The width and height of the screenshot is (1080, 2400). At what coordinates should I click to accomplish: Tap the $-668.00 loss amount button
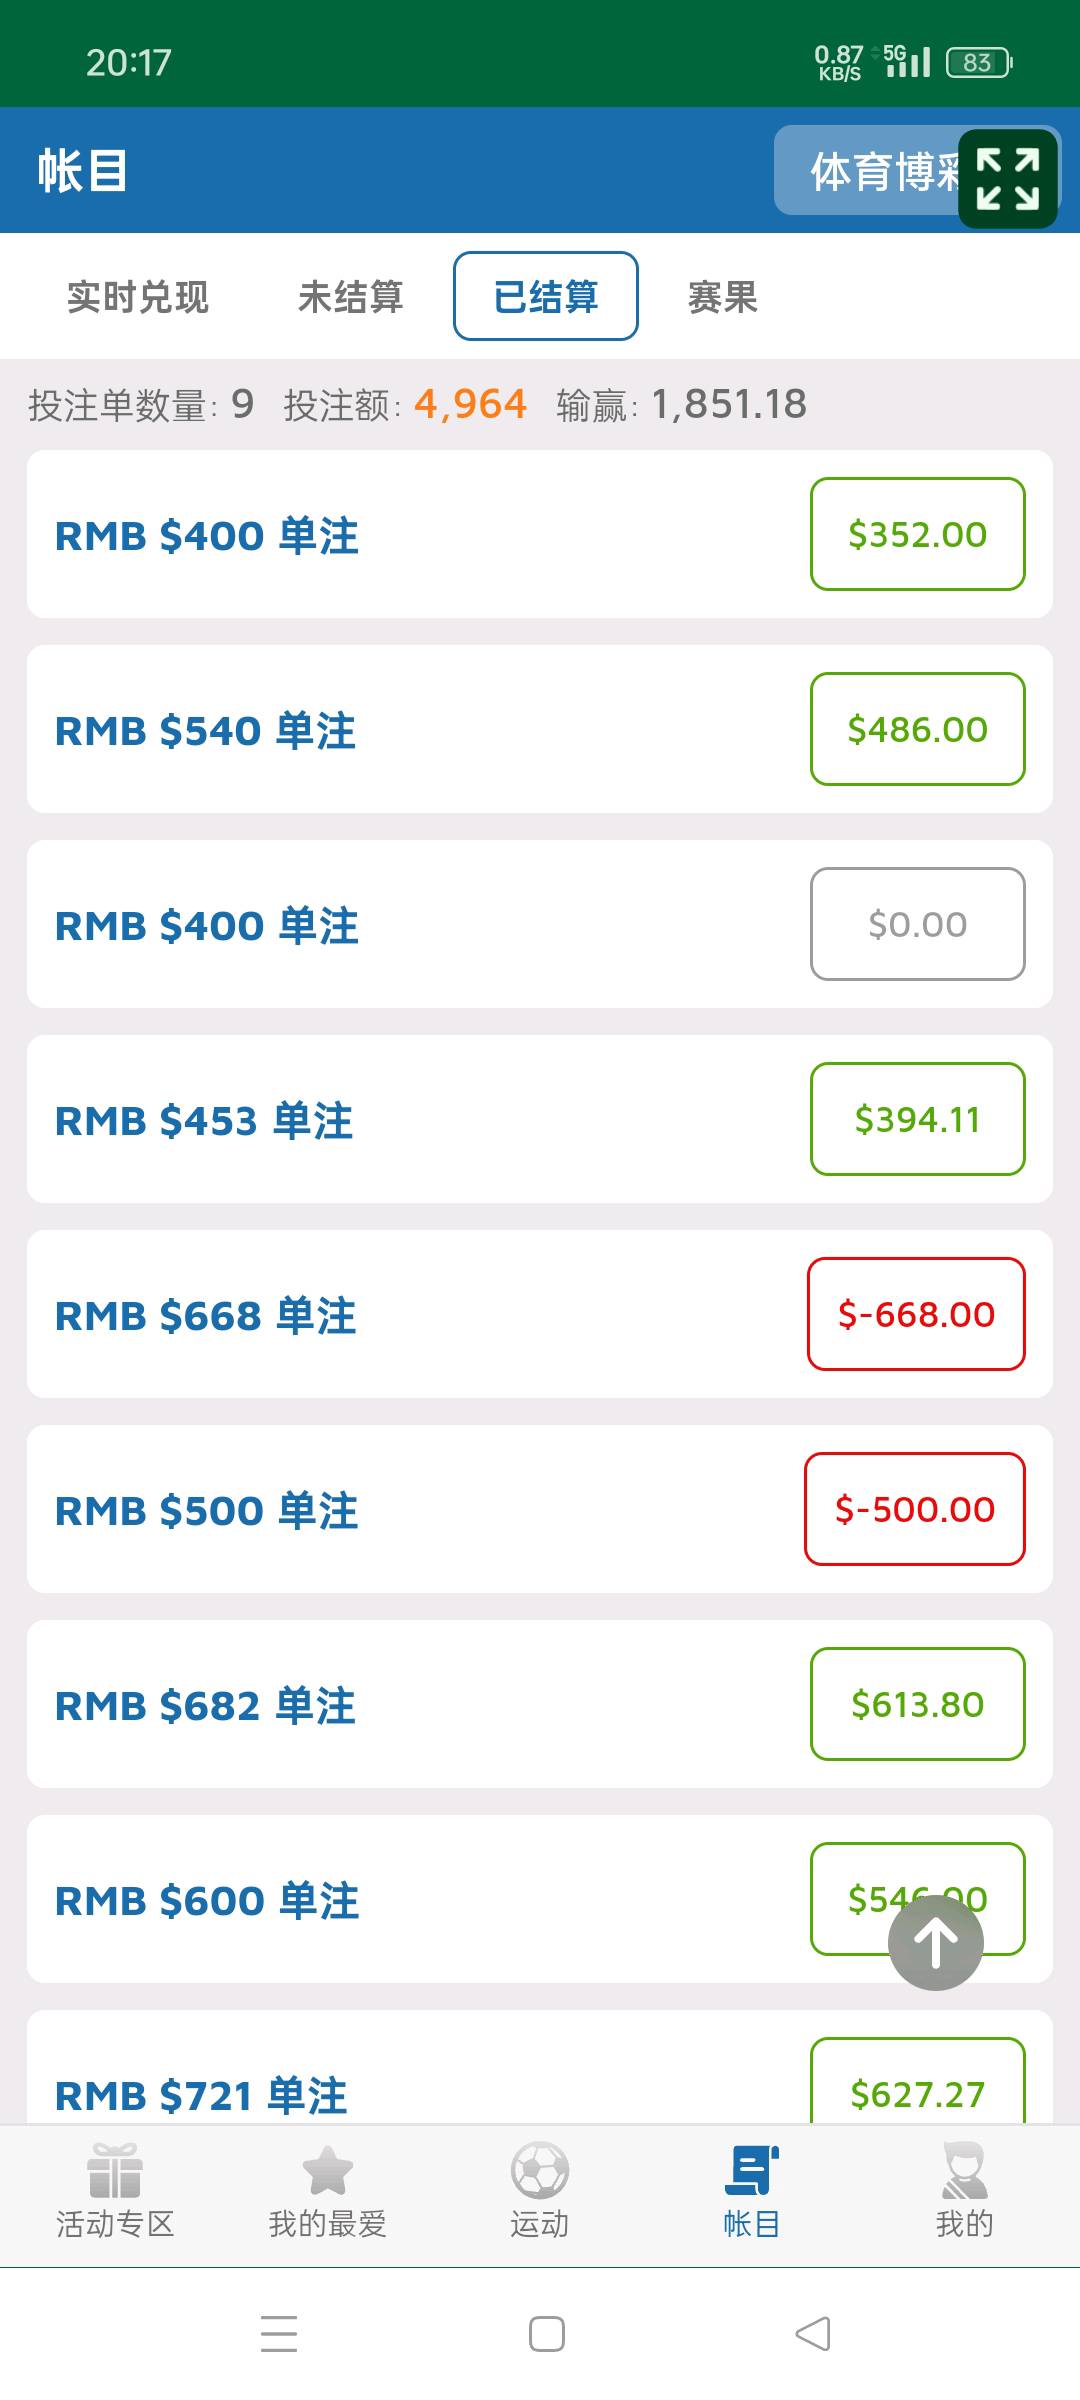pos(916,1314)
